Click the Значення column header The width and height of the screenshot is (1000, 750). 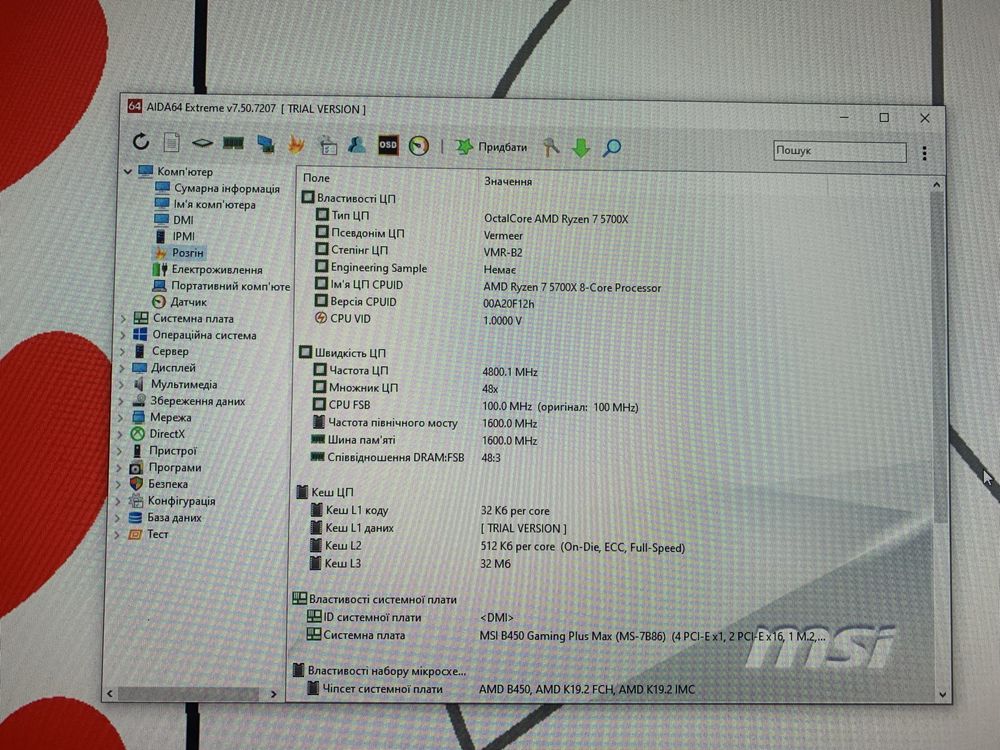point(508,181)
